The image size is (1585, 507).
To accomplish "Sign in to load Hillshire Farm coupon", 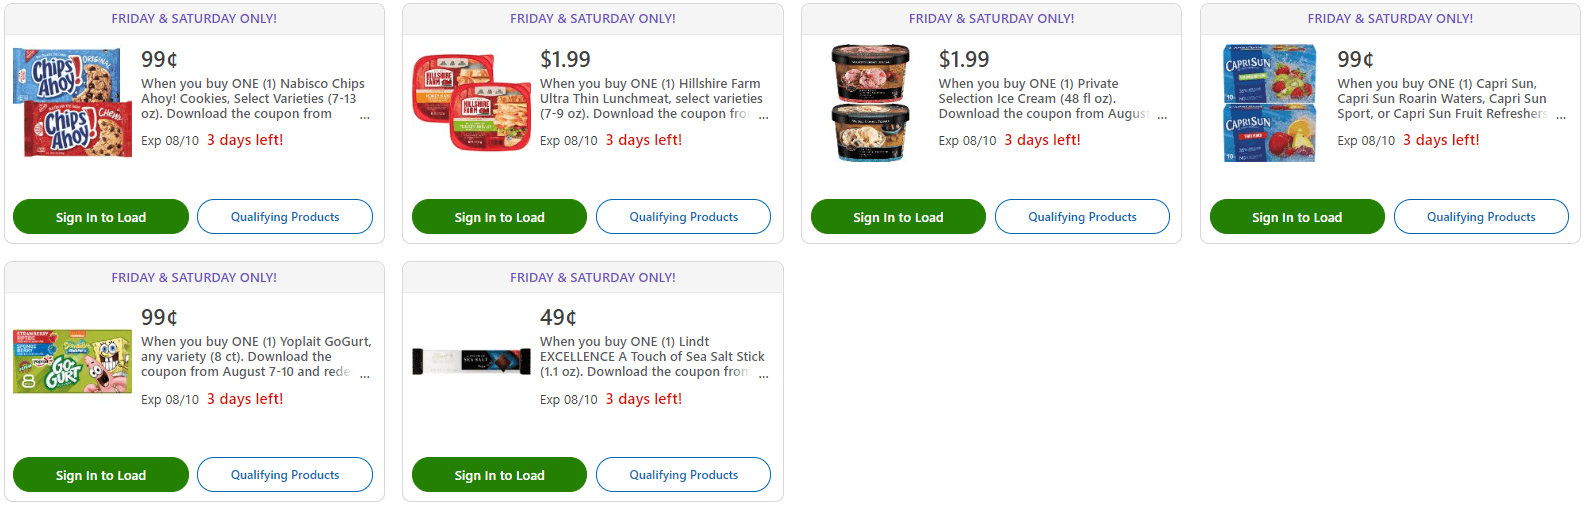I will click(499, 217).
